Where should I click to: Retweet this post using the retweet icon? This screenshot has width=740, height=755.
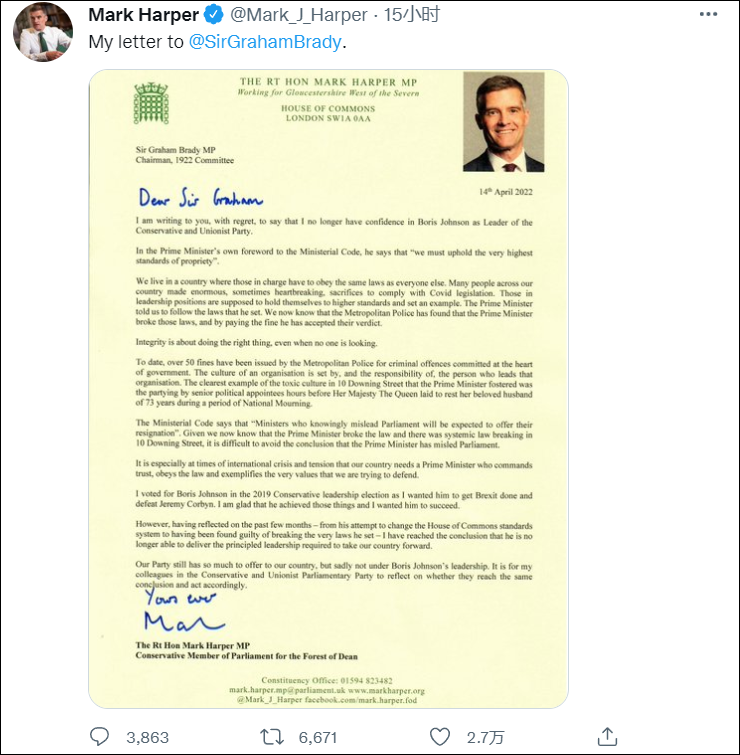269,737
